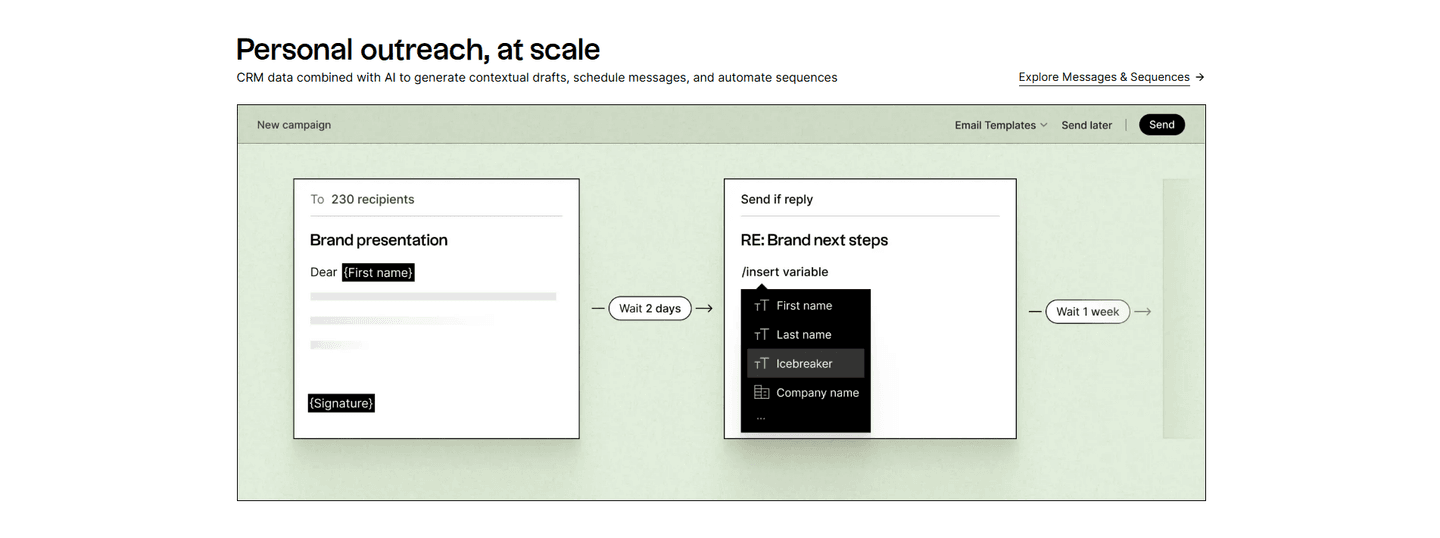Click the Email Templates chevron arrow
Screen dimensions: 1440x538
pos(1044,125)
